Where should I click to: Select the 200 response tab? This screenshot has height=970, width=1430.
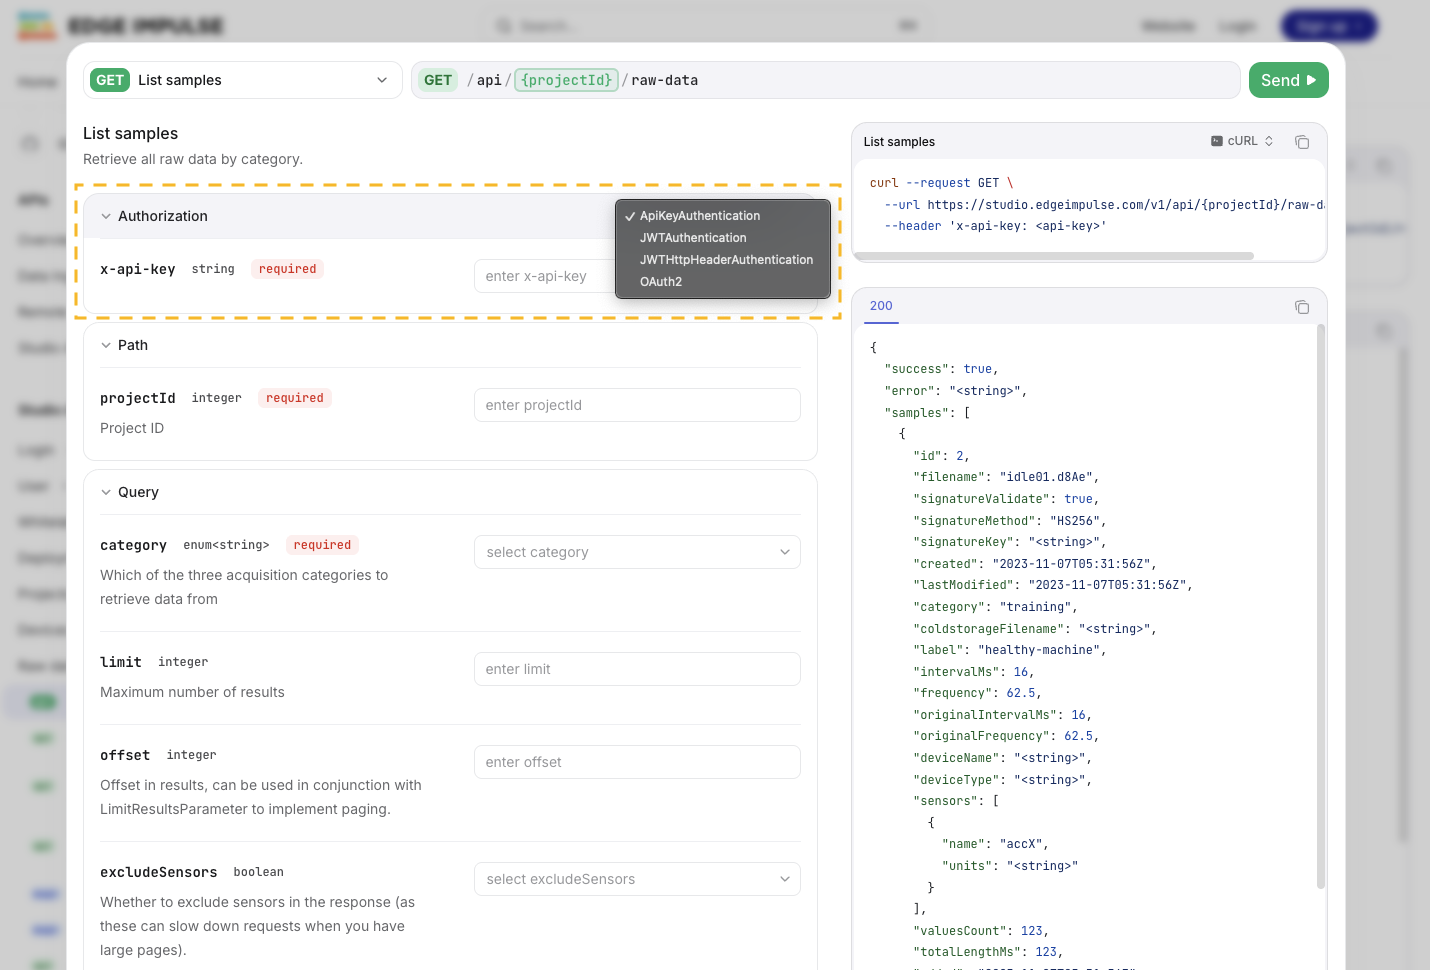pos(881,306)
